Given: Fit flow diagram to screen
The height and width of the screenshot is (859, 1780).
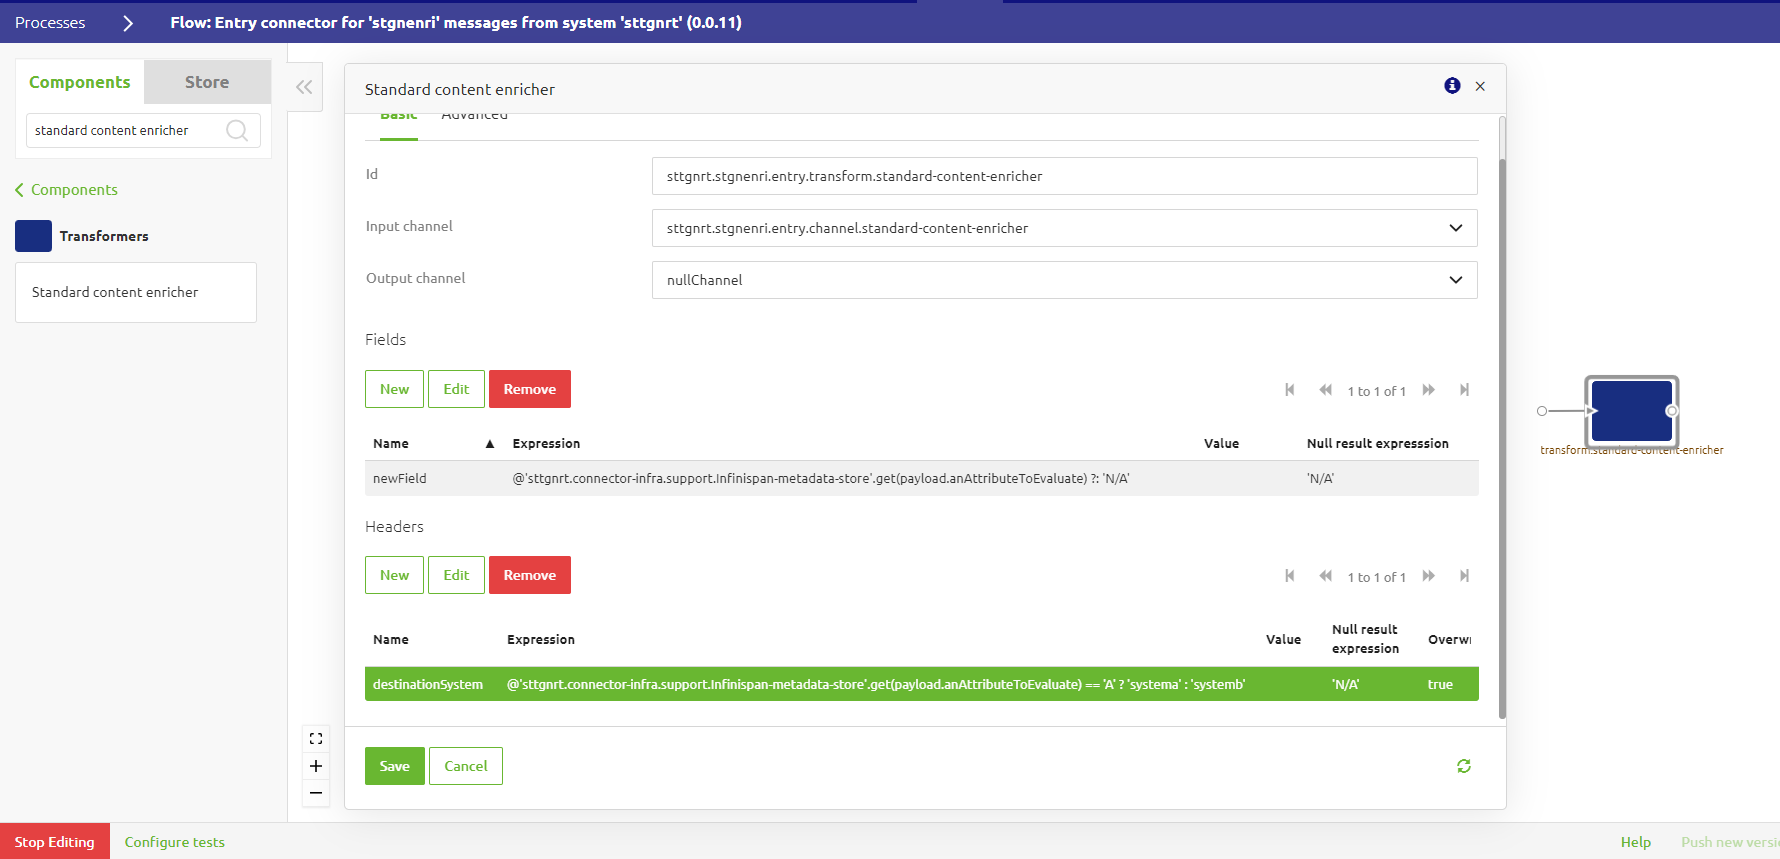Looking at the screenshot, I should click(x=316, y=739).
